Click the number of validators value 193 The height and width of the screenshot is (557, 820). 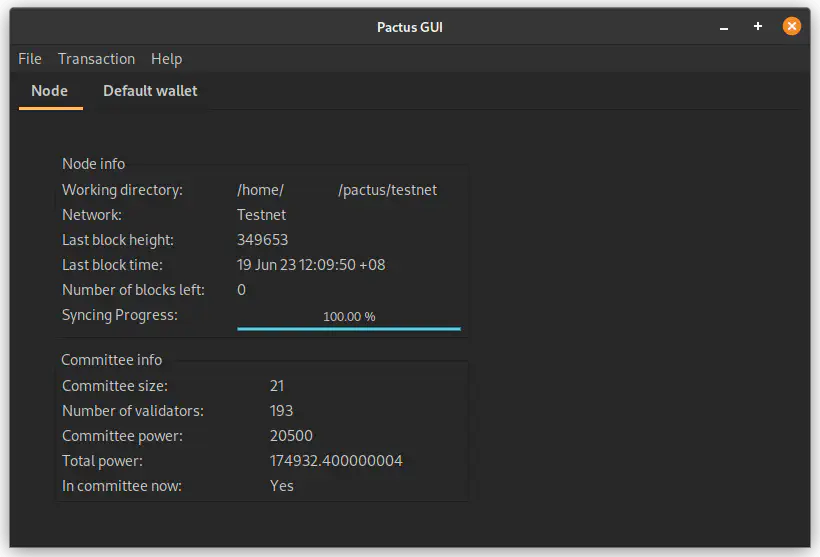(x=281, y=411)
